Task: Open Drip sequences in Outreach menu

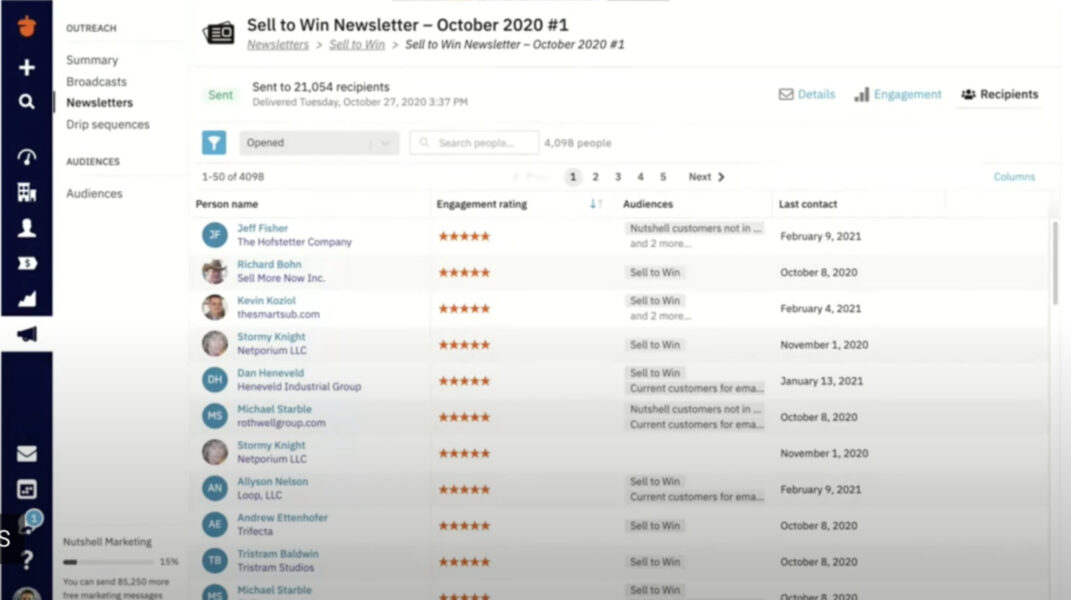Action: point(108,125)
